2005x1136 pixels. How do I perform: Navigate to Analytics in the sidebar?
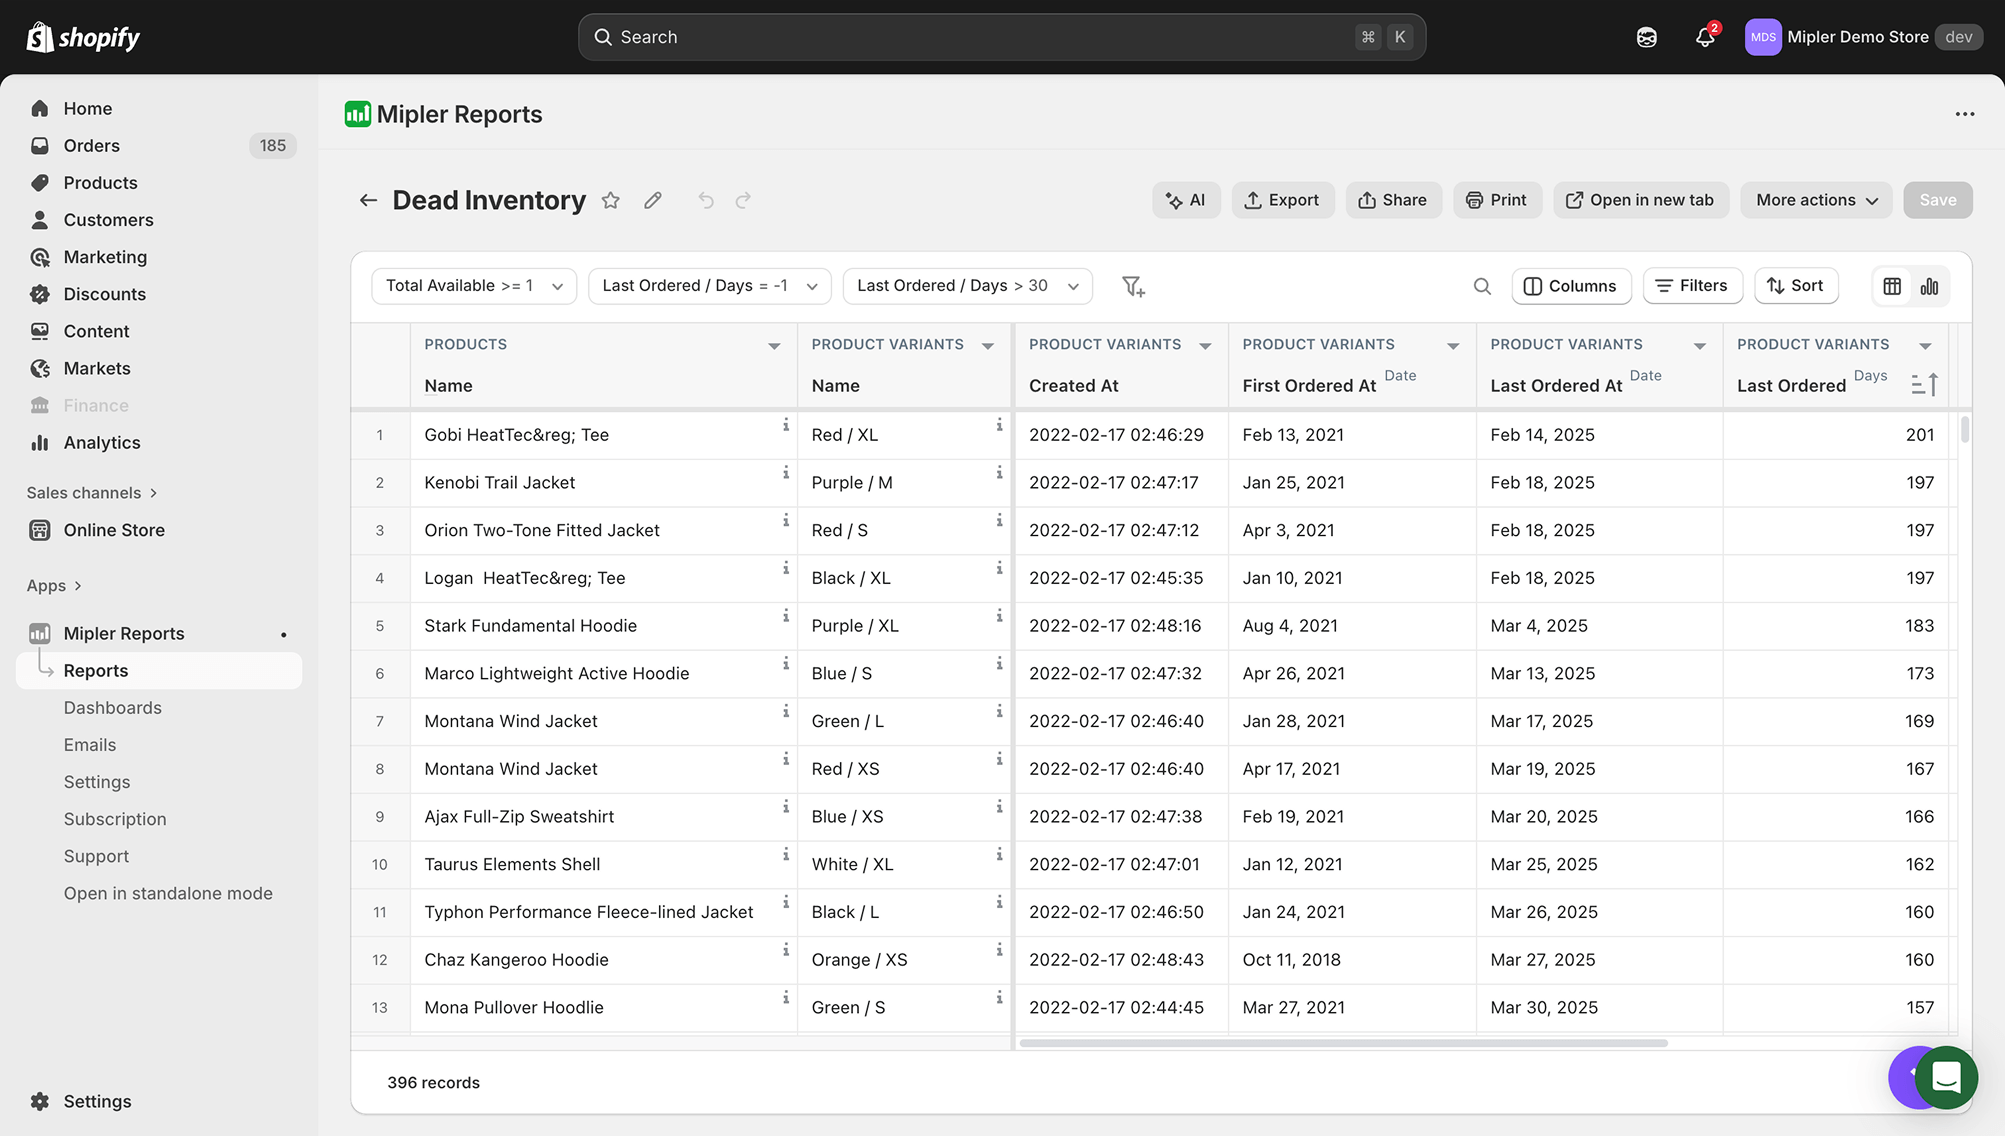100,442
